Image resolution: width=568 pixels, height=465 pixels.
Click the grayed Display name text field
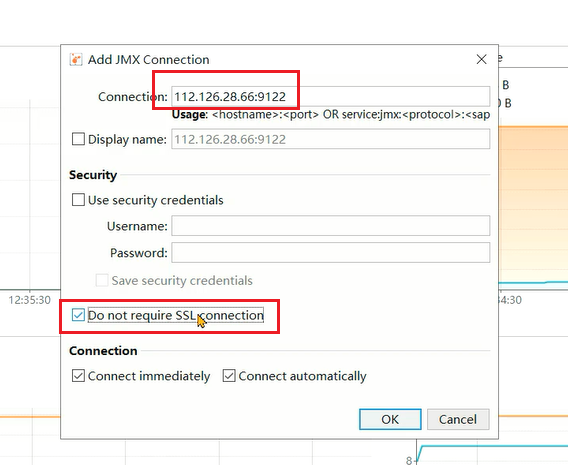[x=330, y=139]
